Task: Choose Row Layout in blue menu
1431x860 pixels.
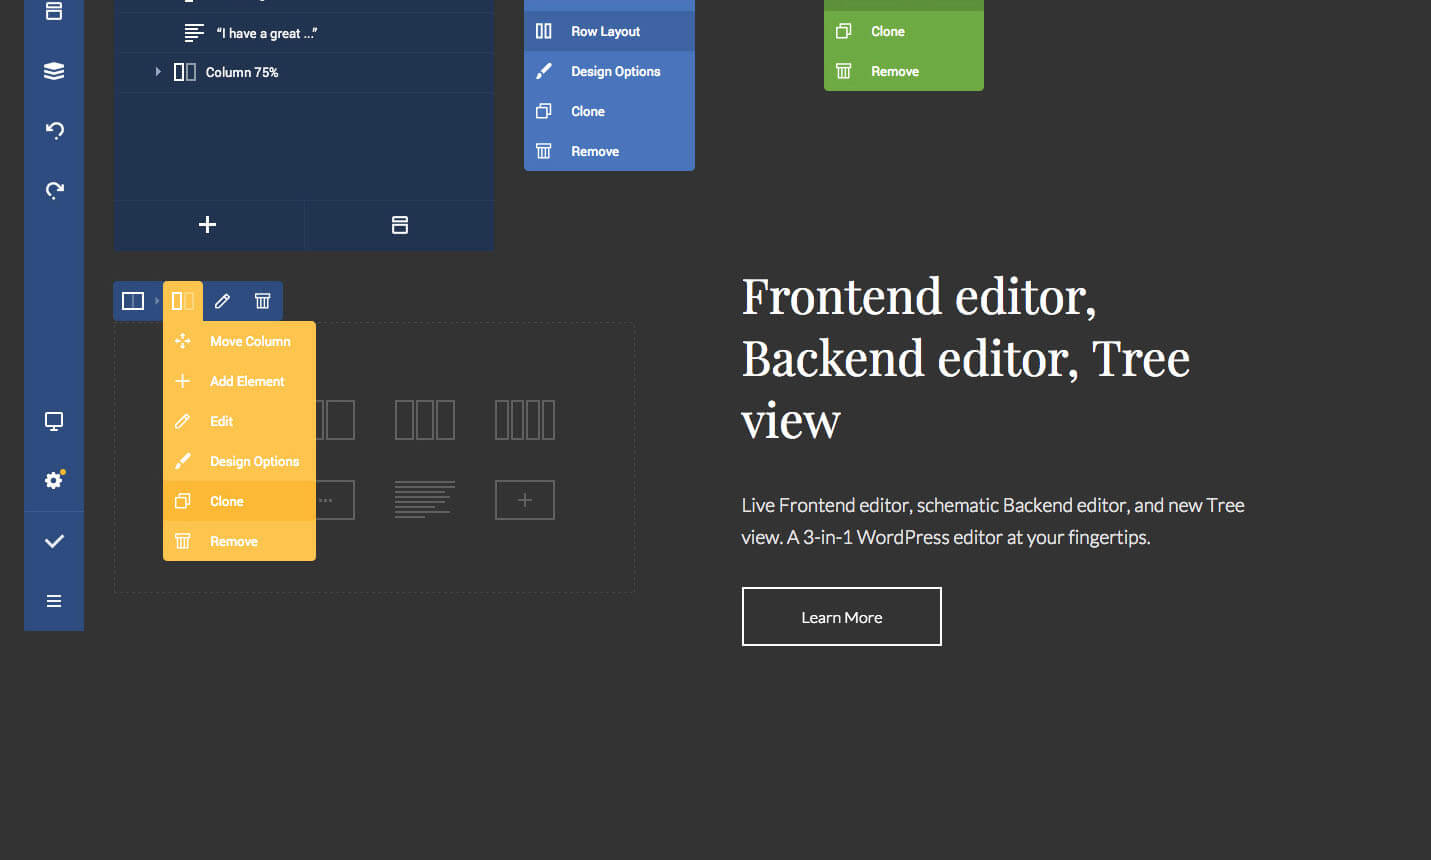Action: coord(609,31)
